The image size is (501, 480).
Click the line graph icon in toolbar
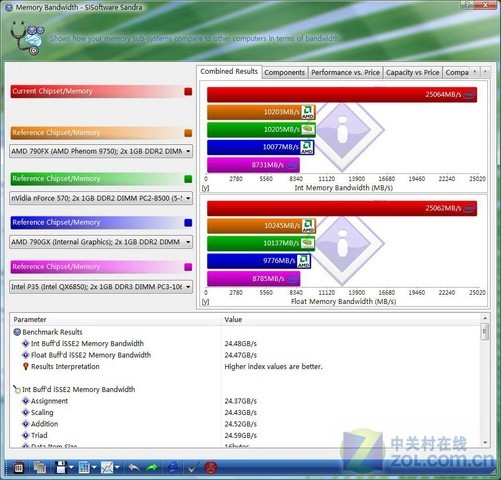(107, 467)
